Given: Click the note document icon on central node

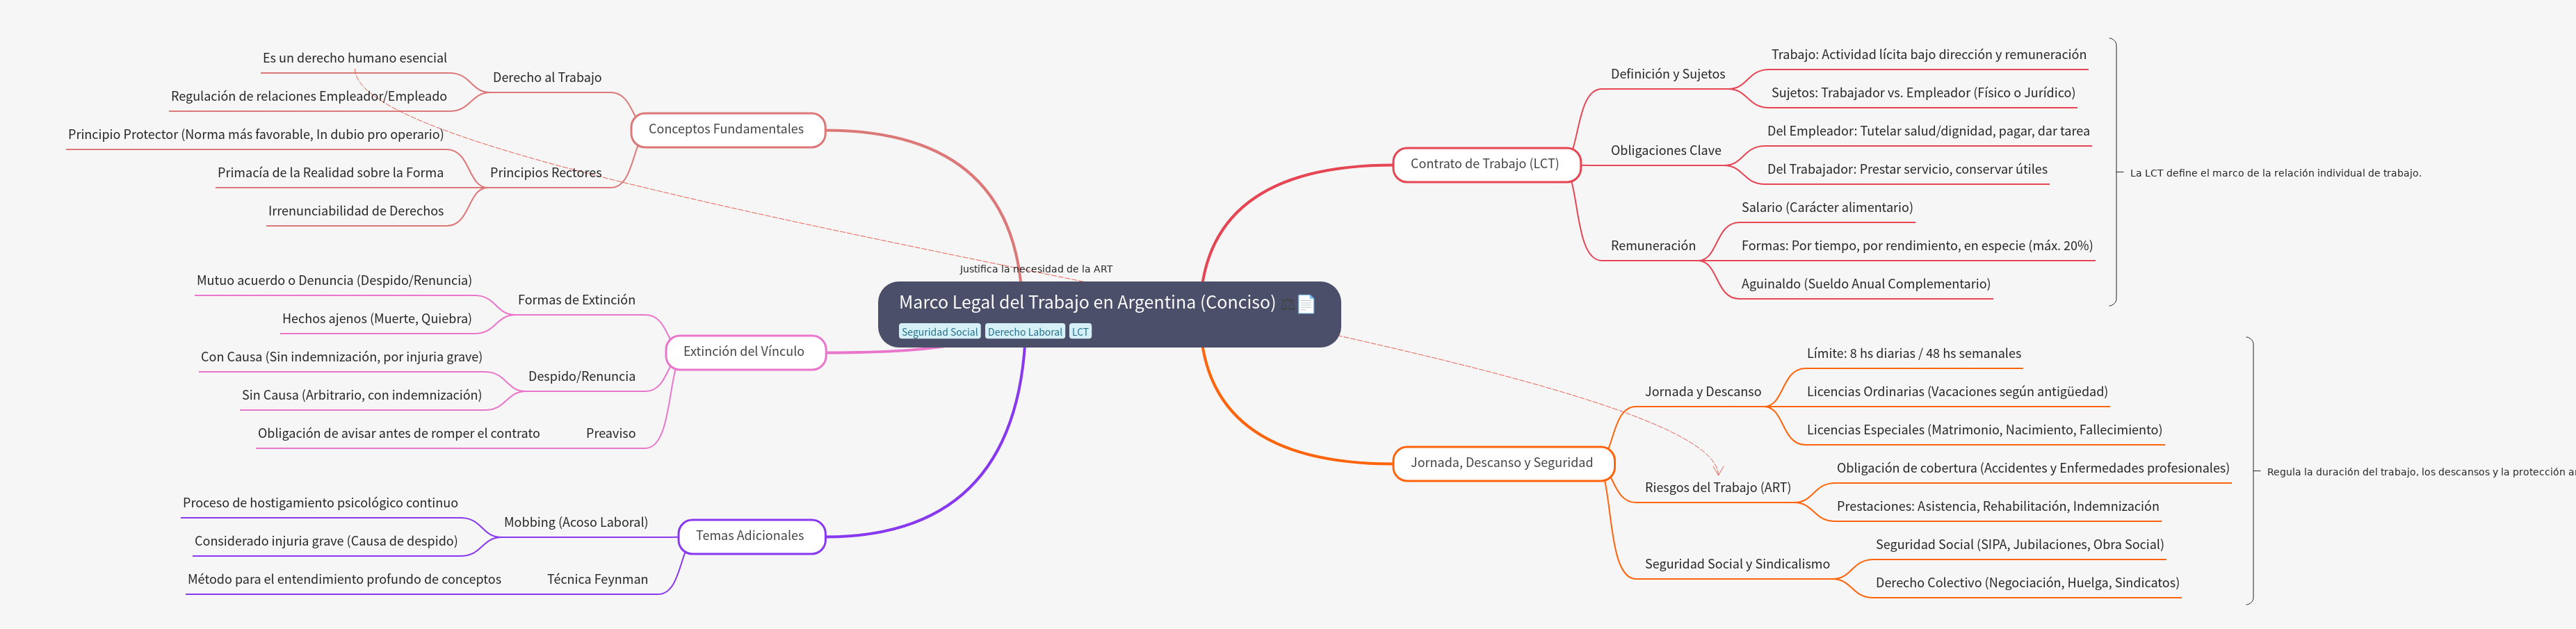Looking at the screenshot, I should [x=1305, y=304].
